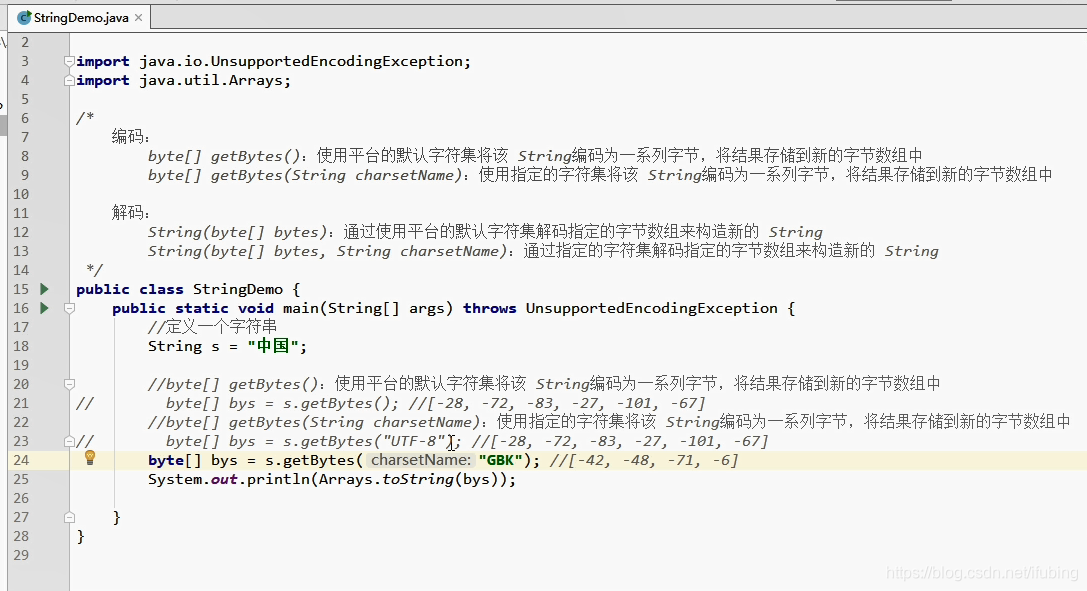Place cursor in the "GBK" string literal
The height and width of the screenshot is (591, 1087).
500,460
